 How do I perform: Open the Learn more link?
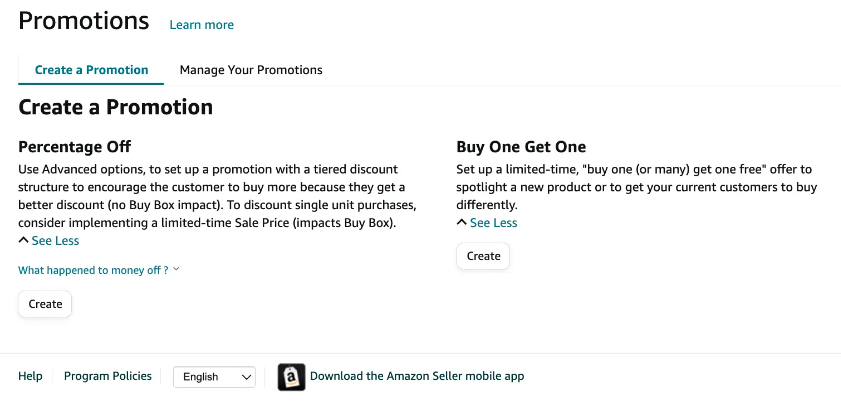coord(202,25)
